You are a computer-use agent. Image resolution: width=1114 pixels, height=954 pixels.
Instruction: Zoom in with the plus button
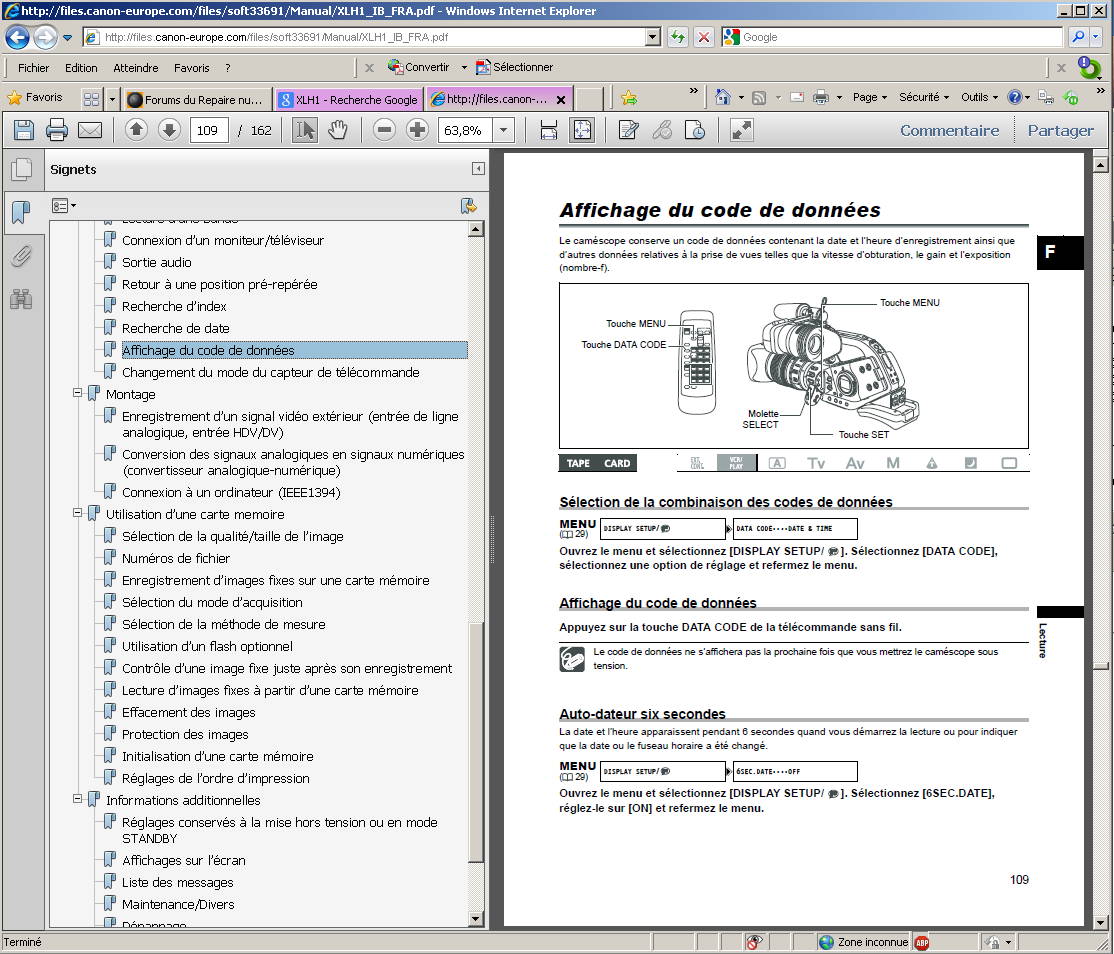point(417,130)
